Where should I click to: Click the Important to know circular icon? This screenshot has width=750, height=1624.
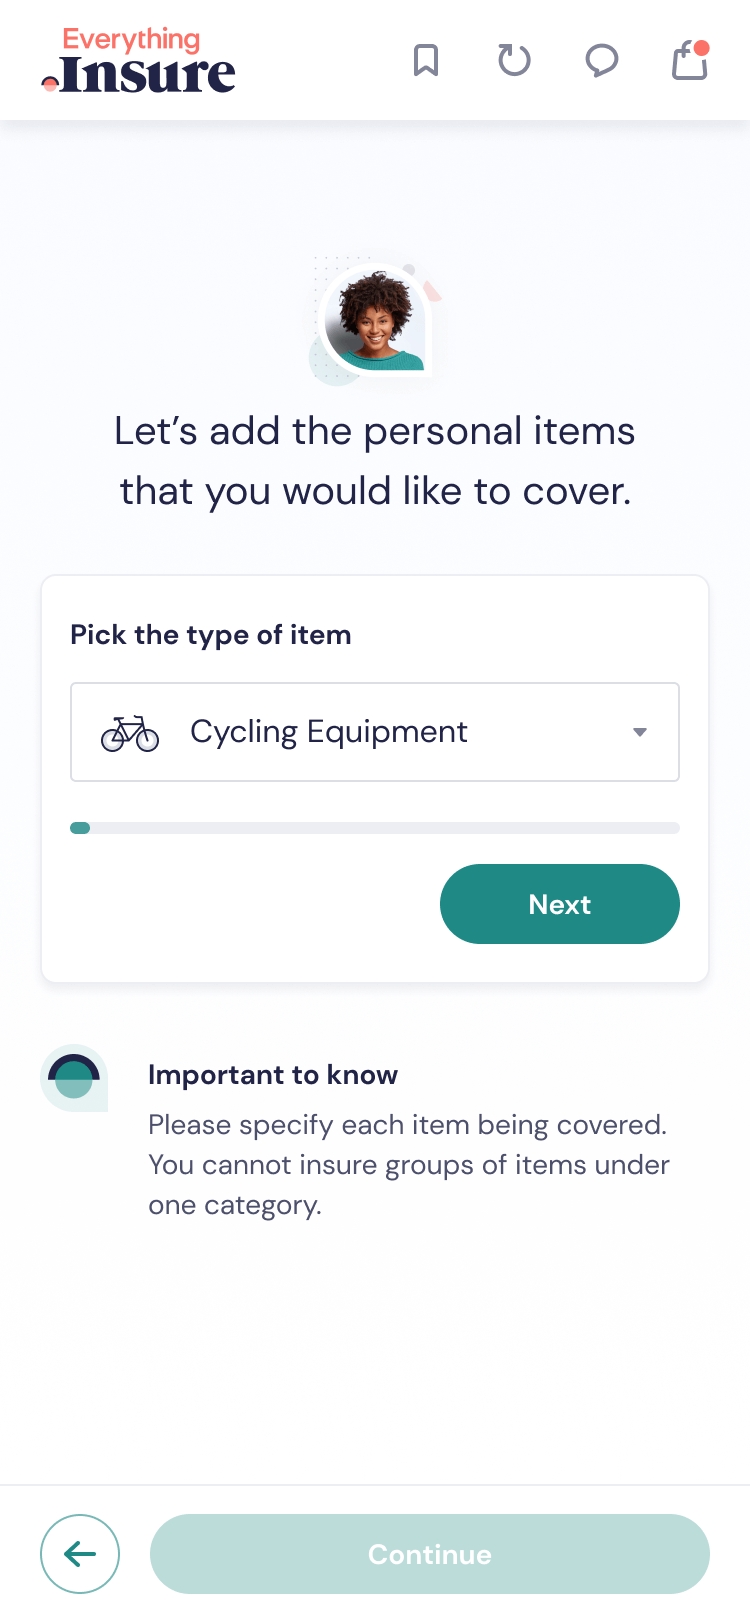pyautogui.click(x=73, y=1078)
